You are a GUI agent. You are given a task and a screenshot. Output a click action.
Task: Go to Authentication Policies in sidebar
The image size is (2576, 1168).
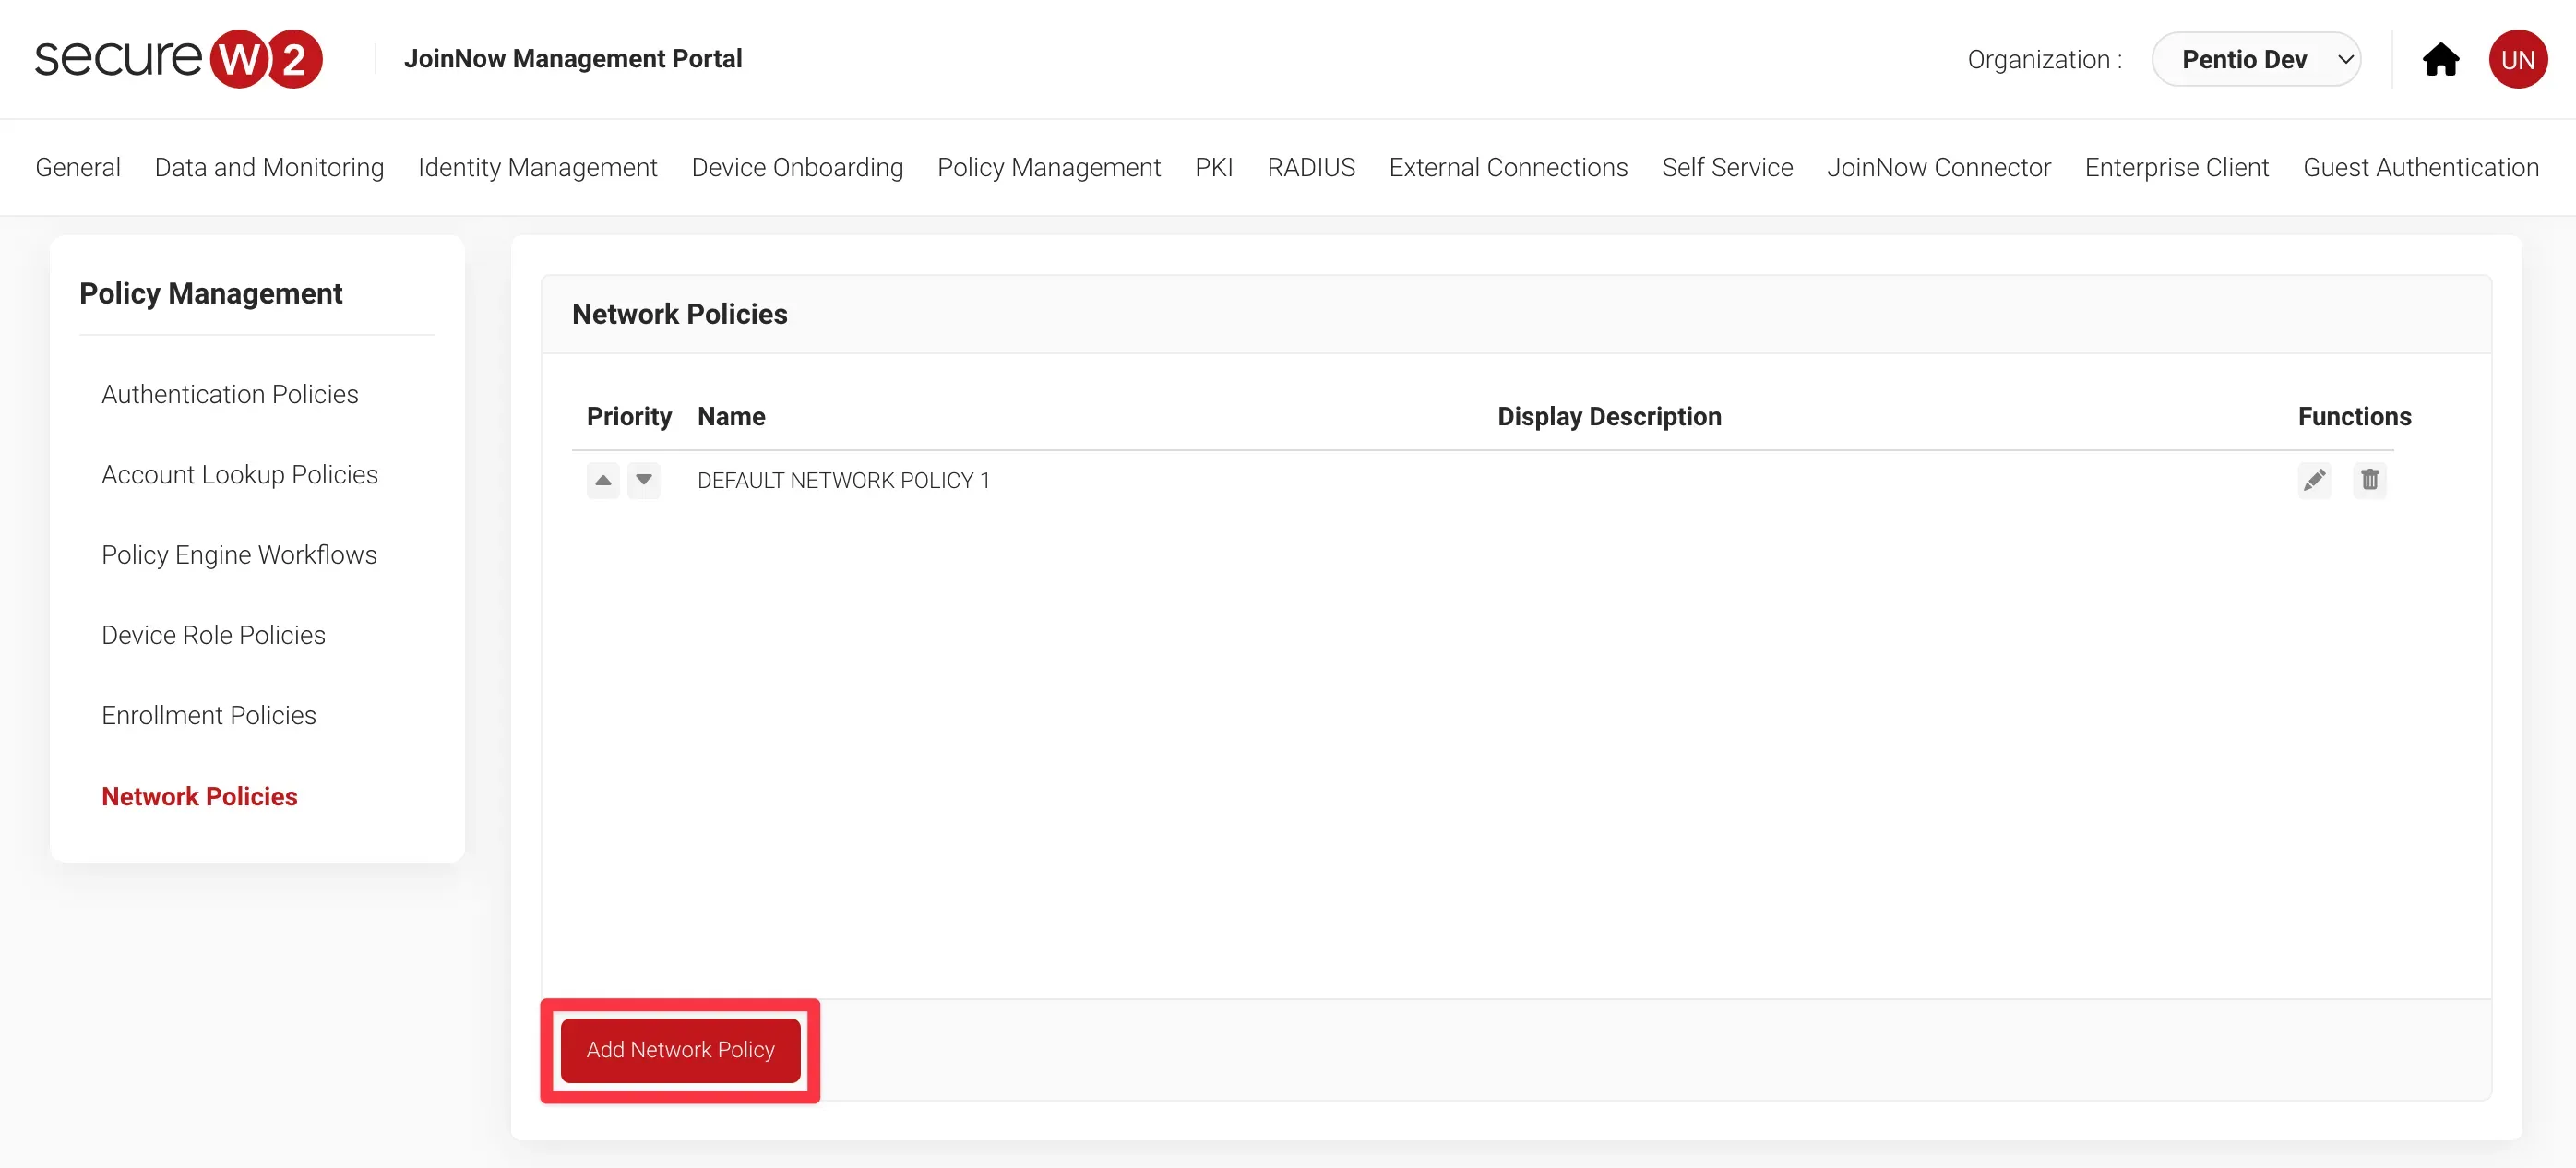pyautogui.click(x=230, y=394)
